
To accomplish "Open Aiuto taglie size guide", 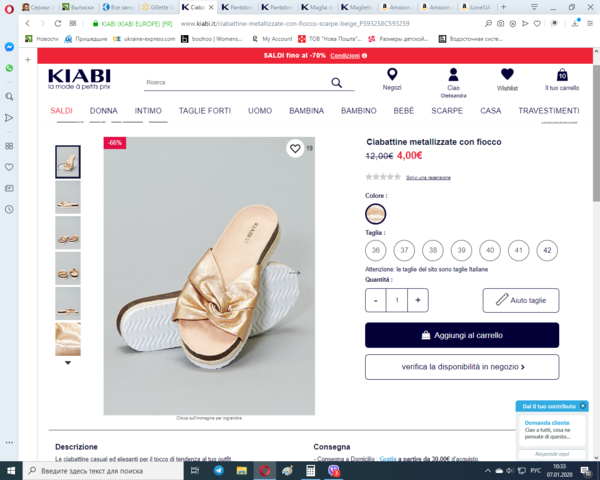I will (x=520, y=300).
